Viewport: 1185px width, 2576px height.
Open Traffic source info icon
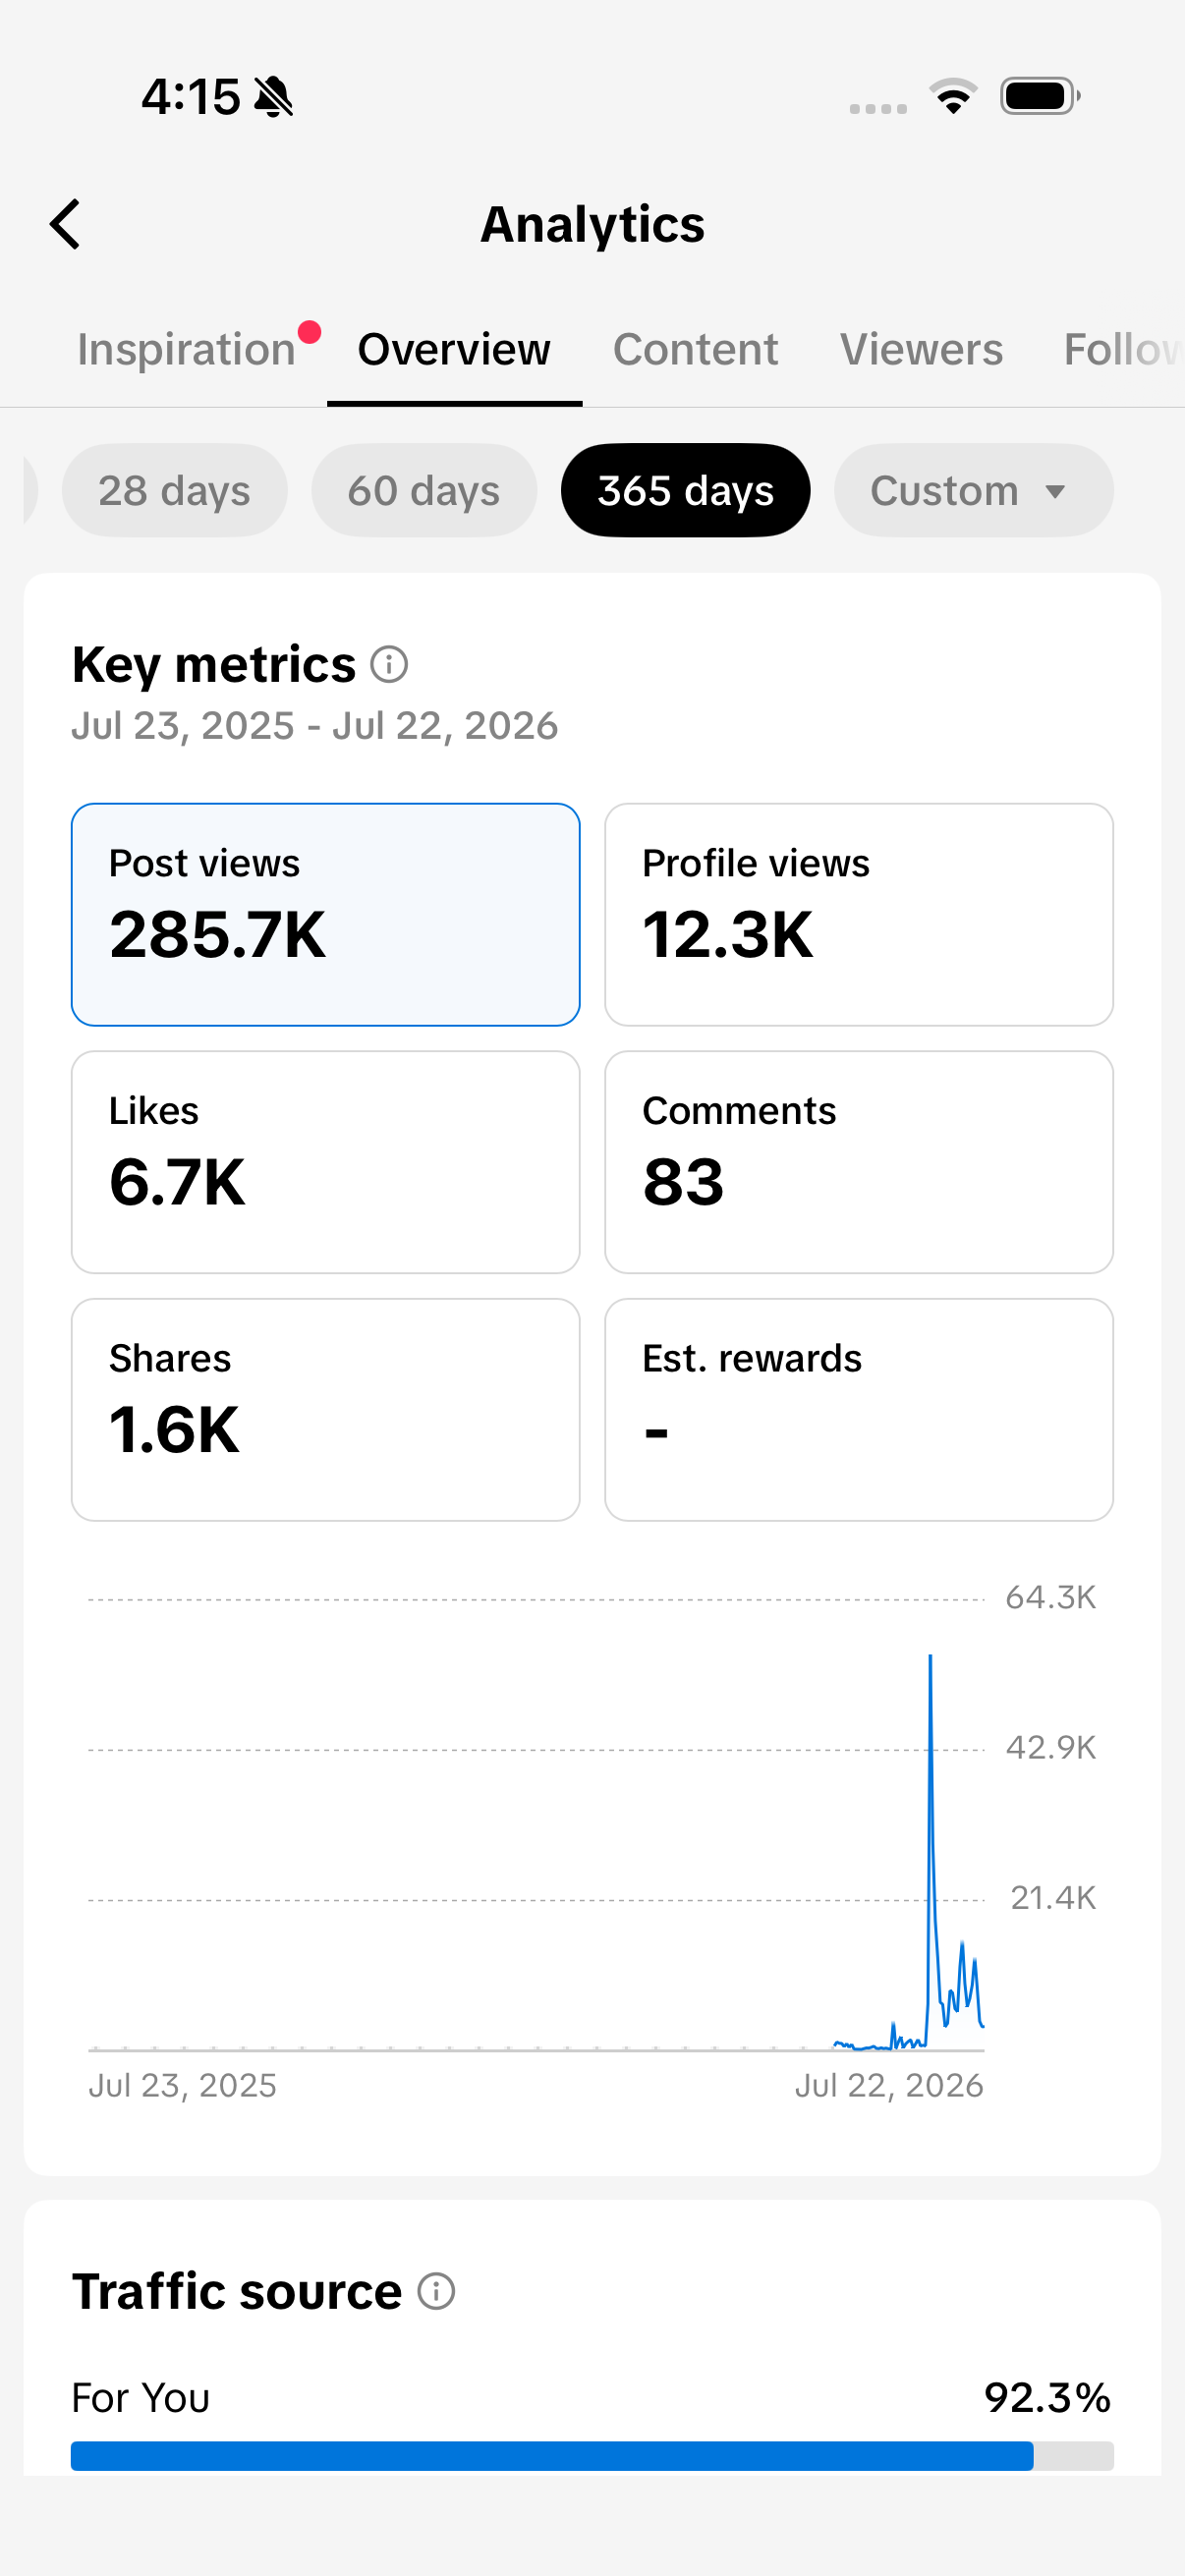pyautogui.click(x=436, y=2290)
